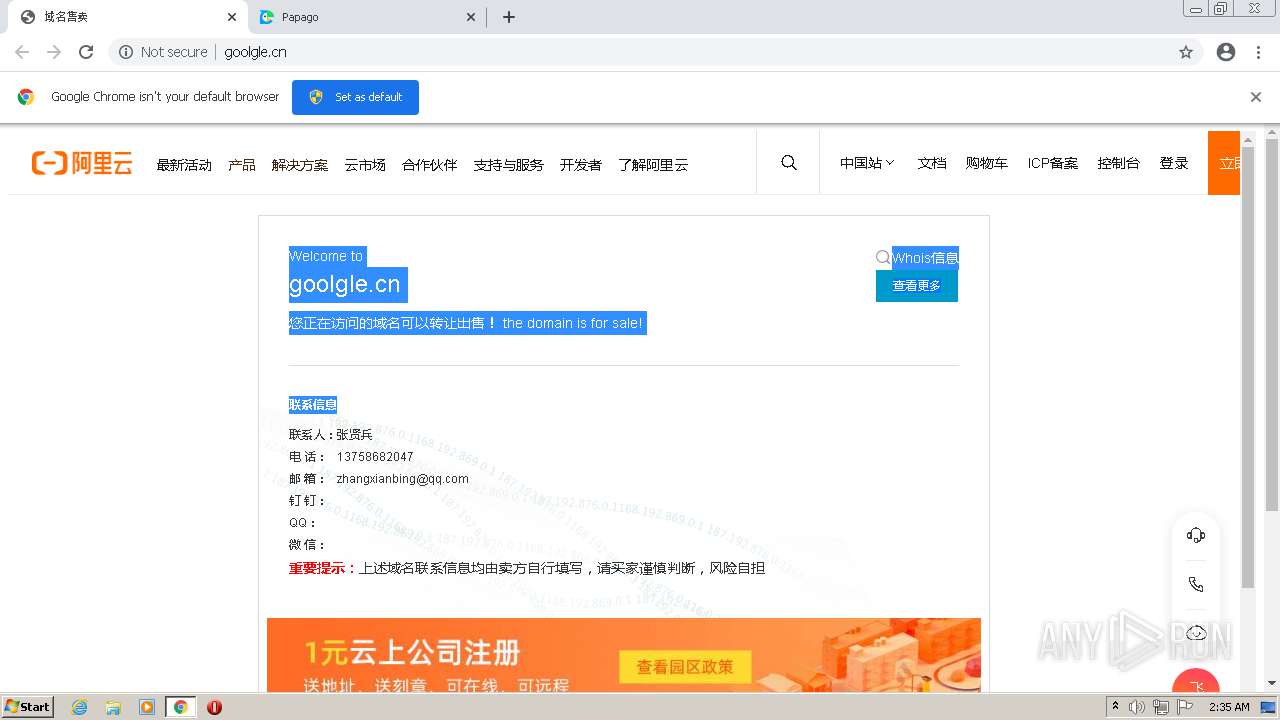This screenshot has height=720, width=1280.
Task: Open media player from taskbar
Action: (x=147, y=707)
